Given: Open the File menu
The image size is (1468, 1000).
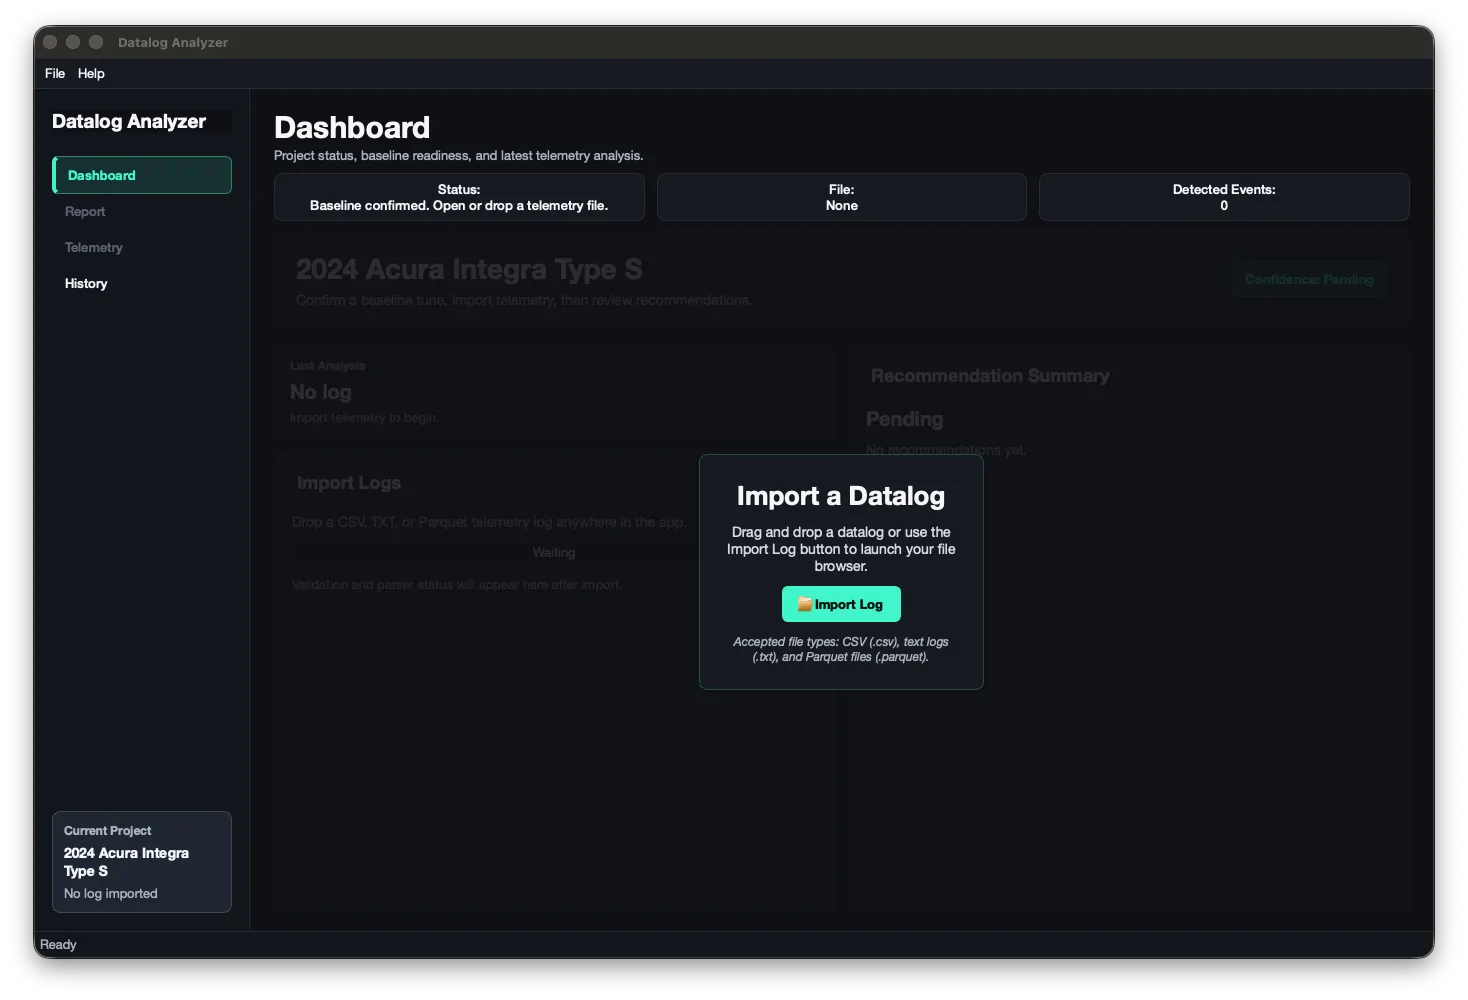Looking at the screenshot, I should 55,73.
